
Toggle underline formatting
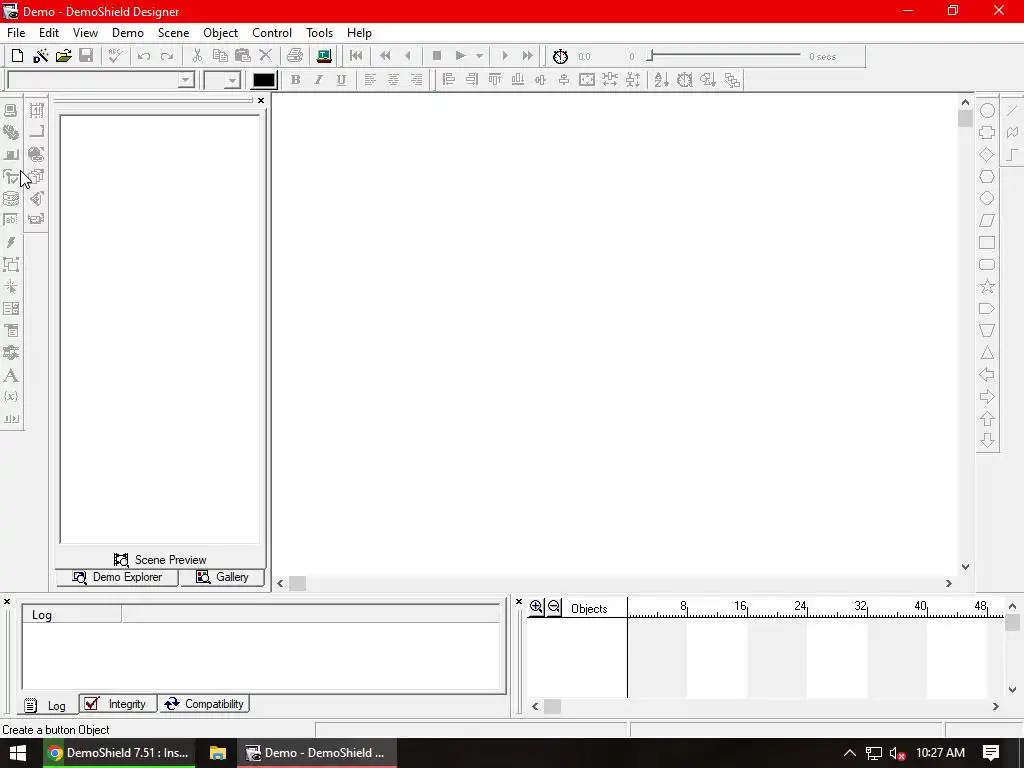point(341,80)
